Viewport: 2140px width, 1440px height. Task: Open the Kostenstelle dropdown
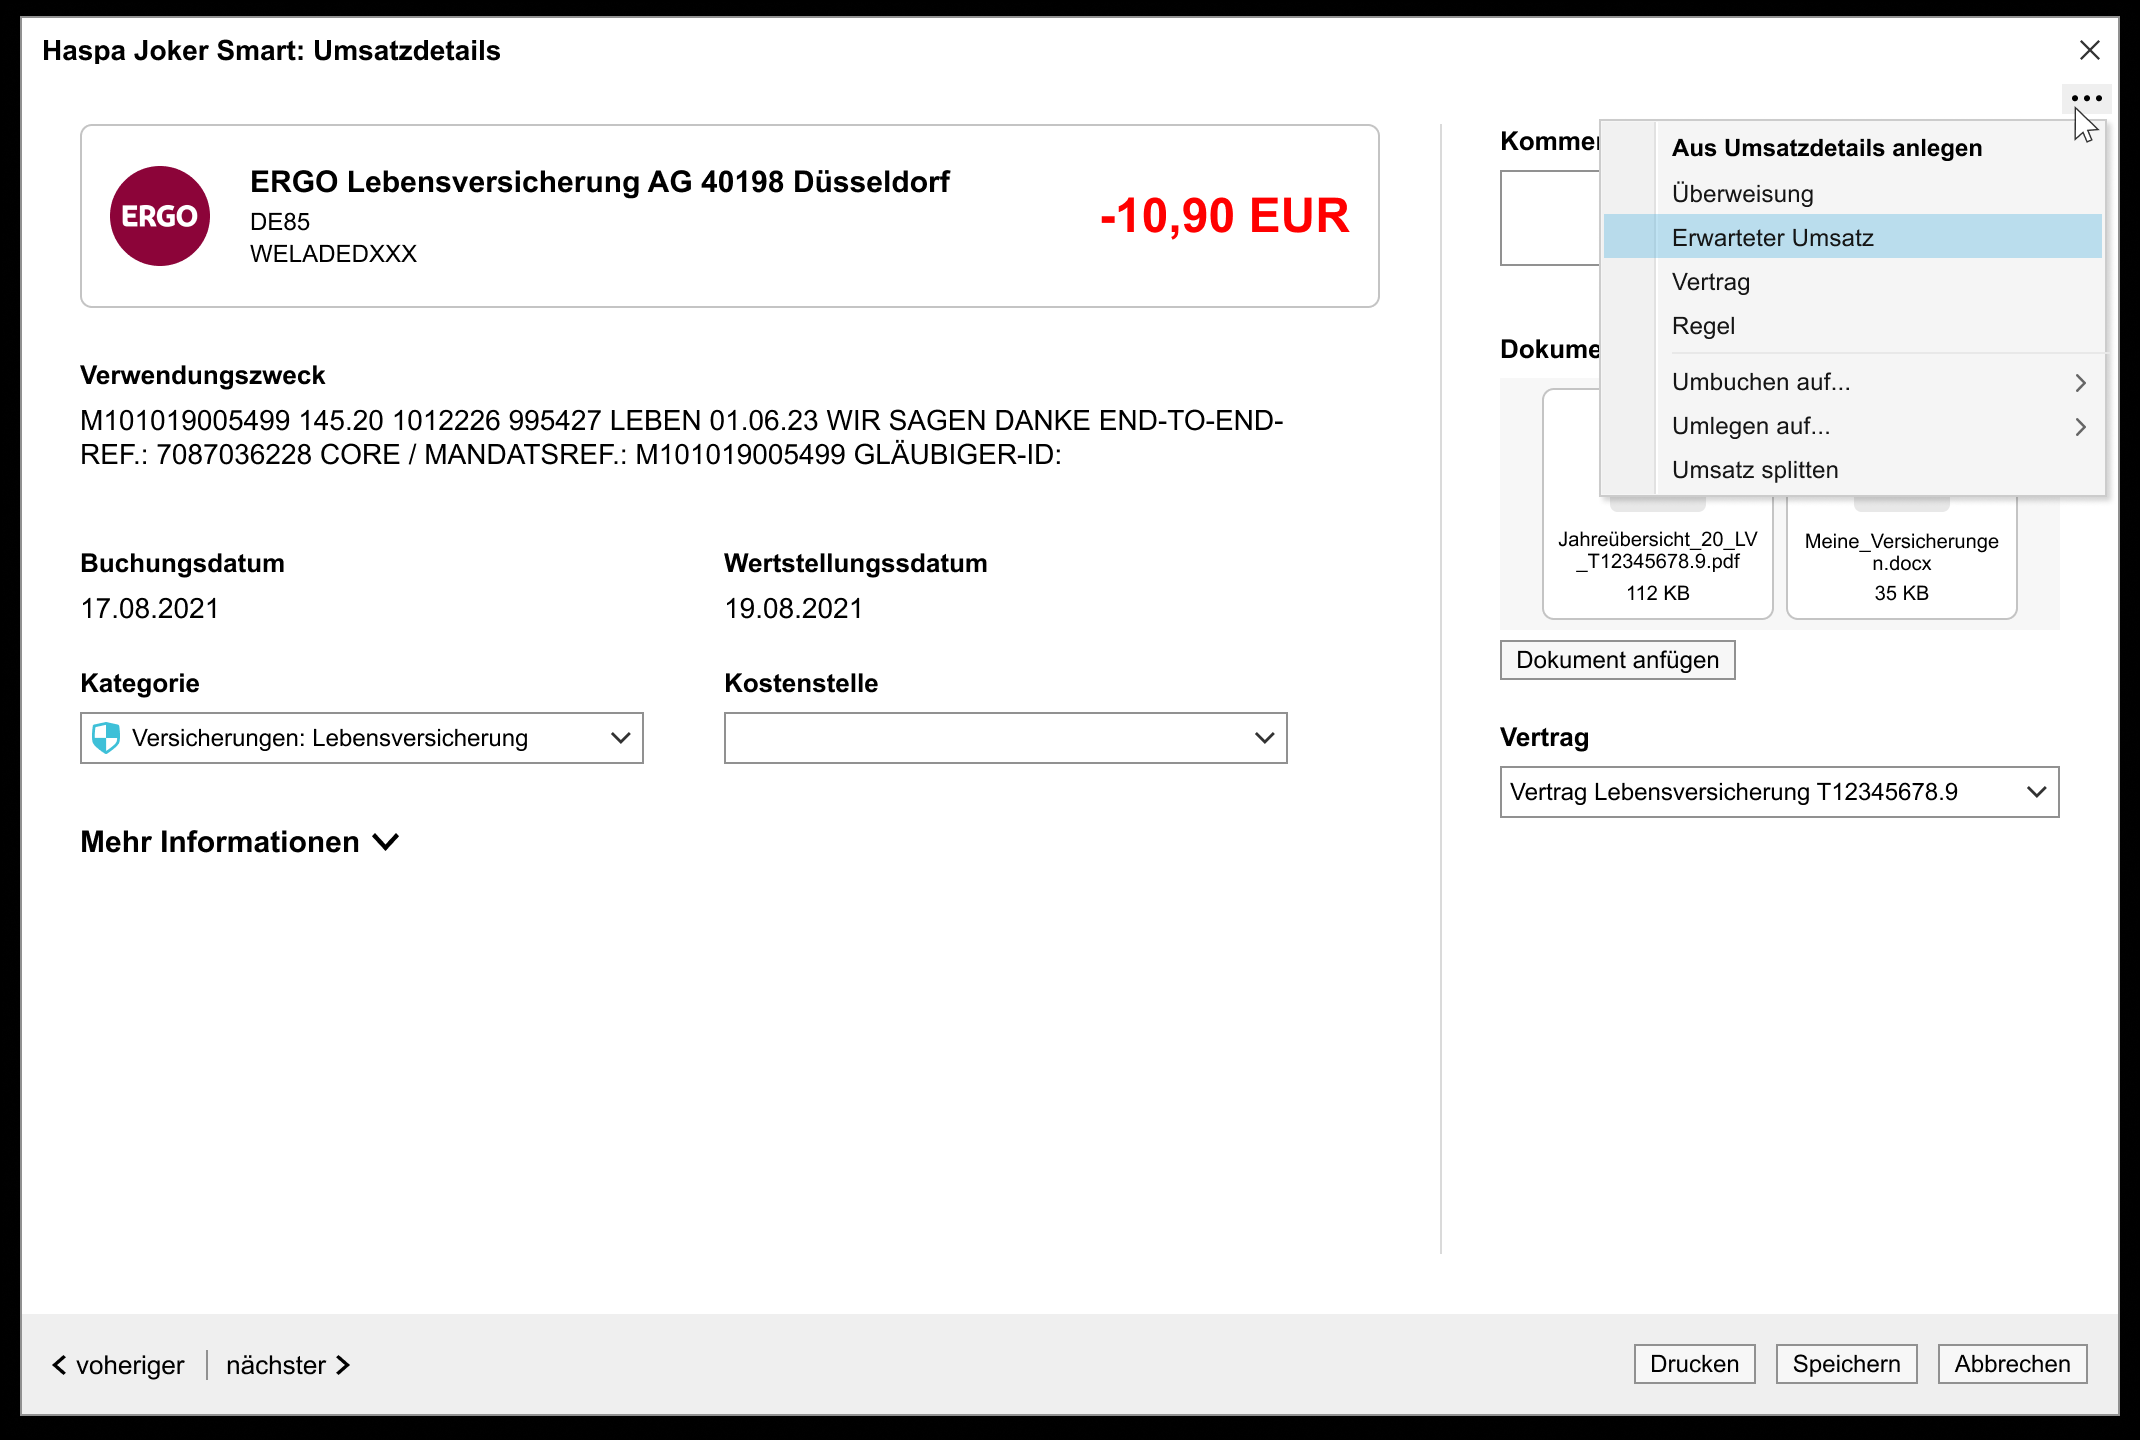(1006, 738)
